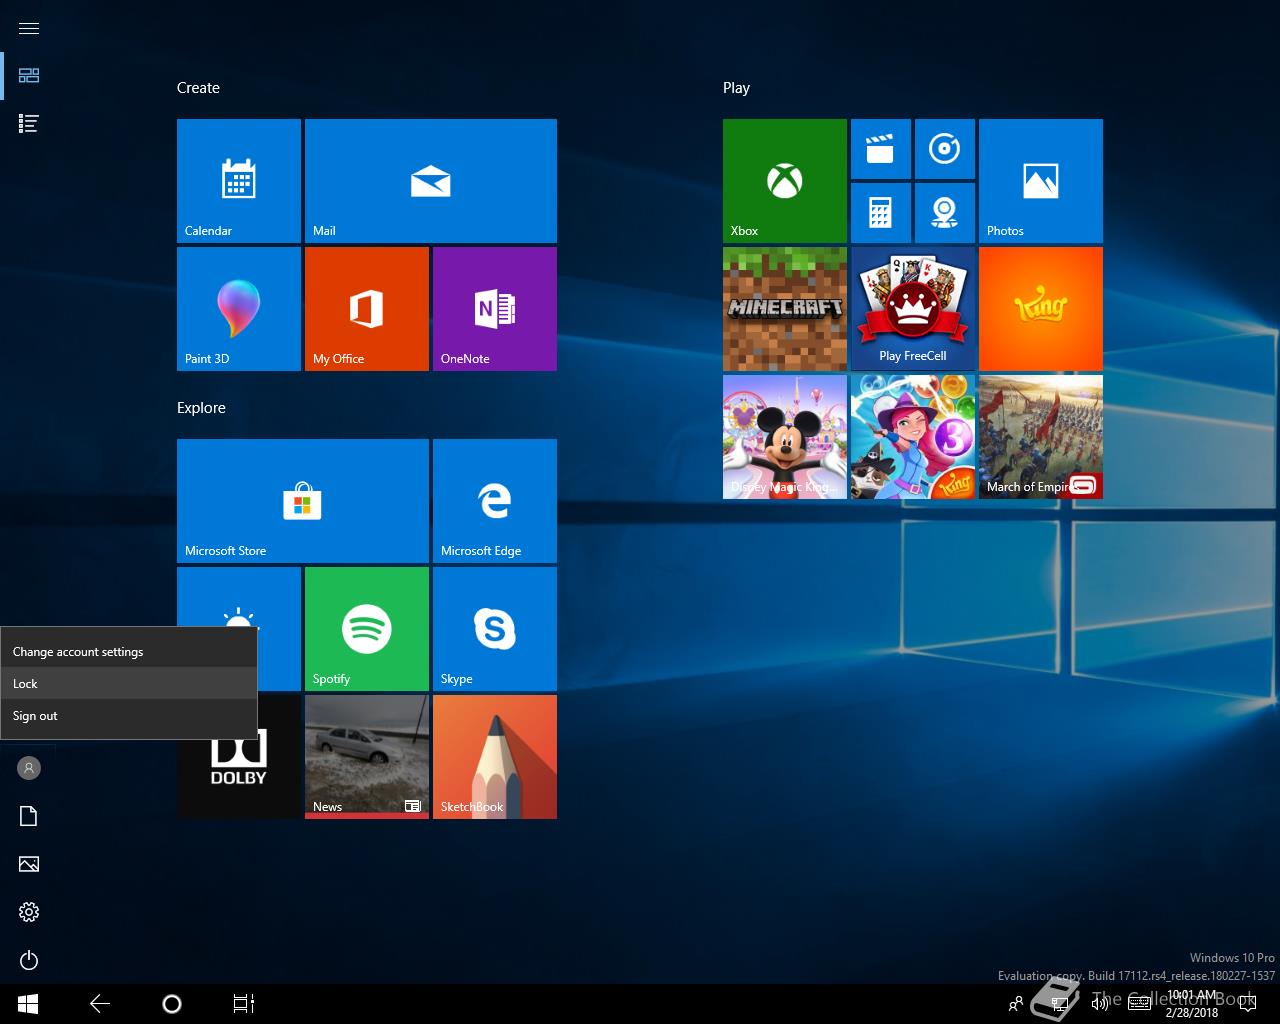Viewport: 1280px width, 1024px height.
Task: Open the Pictures sidebar icon
Action: pyautogui.click(x=29, y=864)
